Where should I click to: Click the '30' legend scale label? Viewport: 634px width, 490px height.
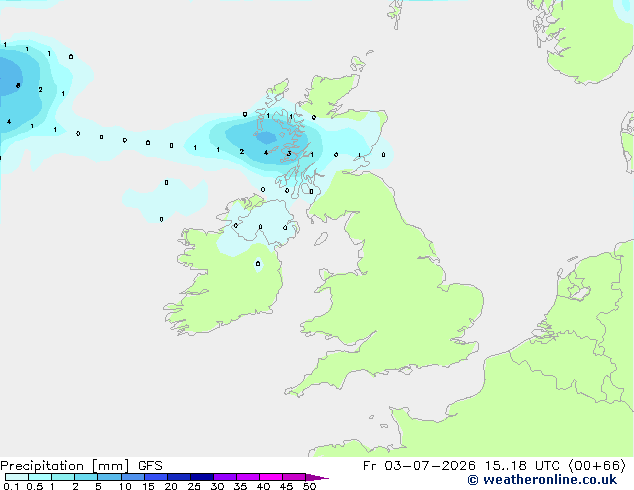(217, 486)
